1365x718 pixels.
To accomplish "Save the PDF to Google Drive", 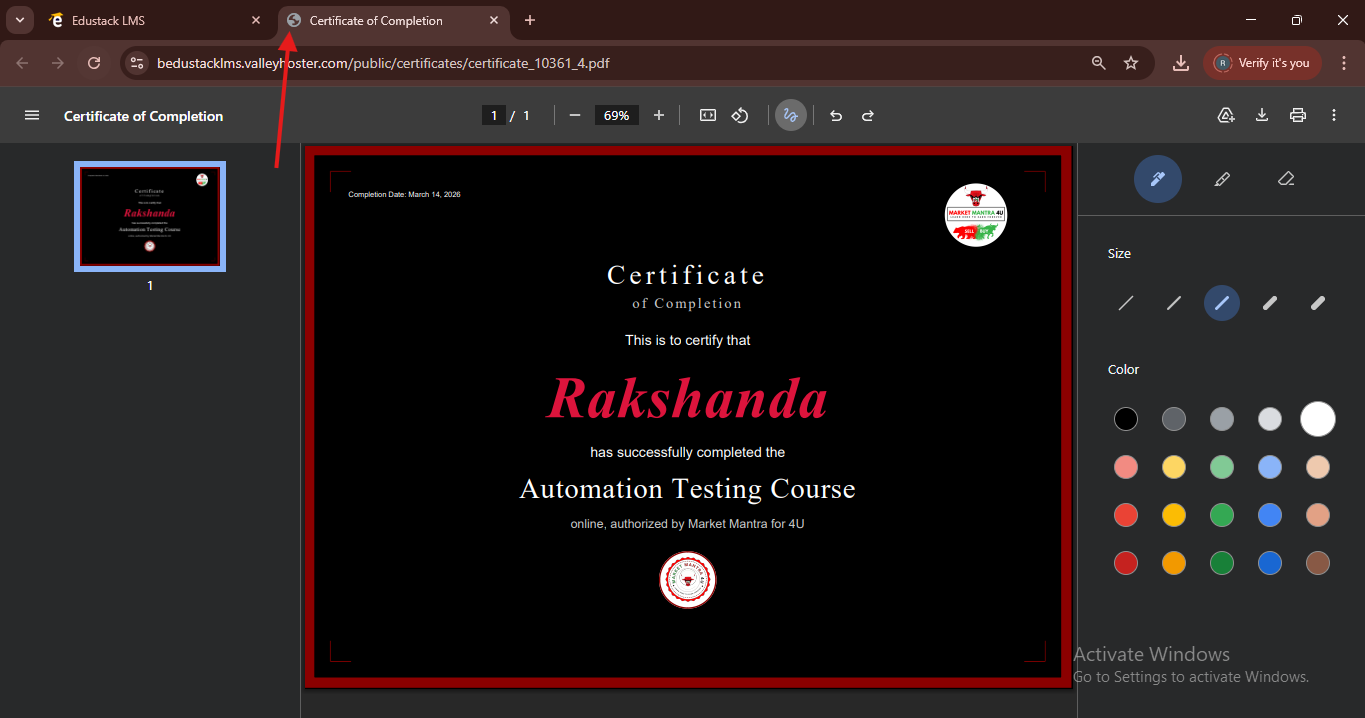I will pyautogui.click(x=1226, y=116).
